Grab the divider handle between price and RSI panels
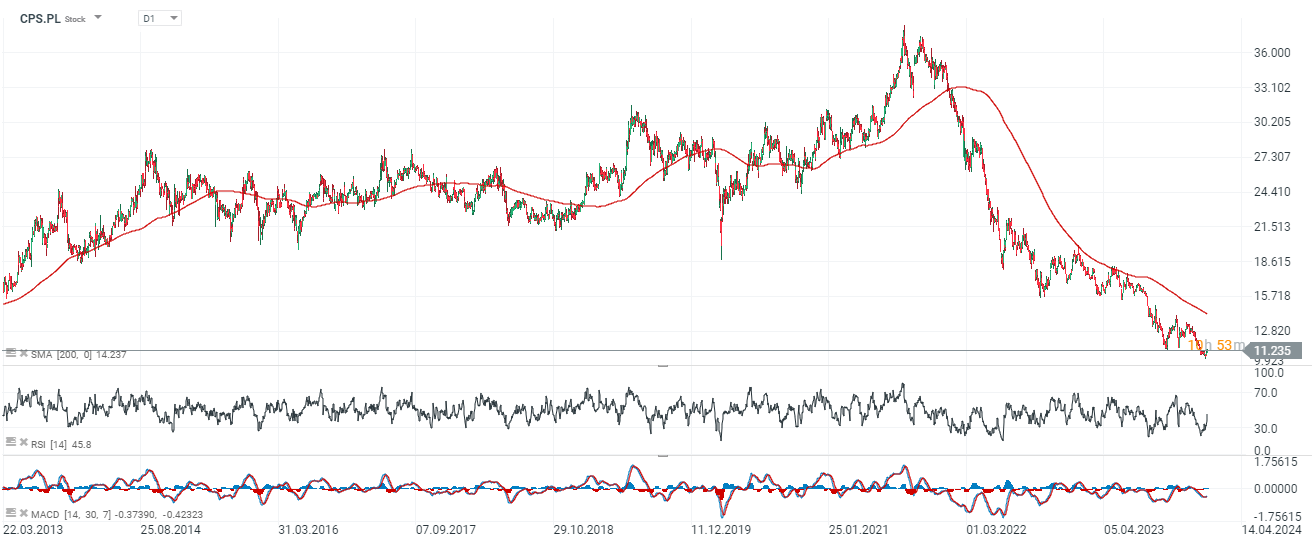This screenshot has width=1314, height=547. point(661,367)
